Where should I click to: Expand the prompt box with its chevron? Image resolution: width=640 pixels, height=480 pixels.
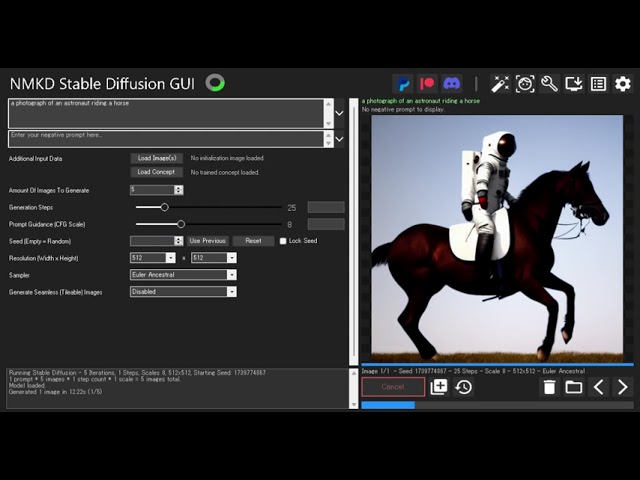point(339,113)
